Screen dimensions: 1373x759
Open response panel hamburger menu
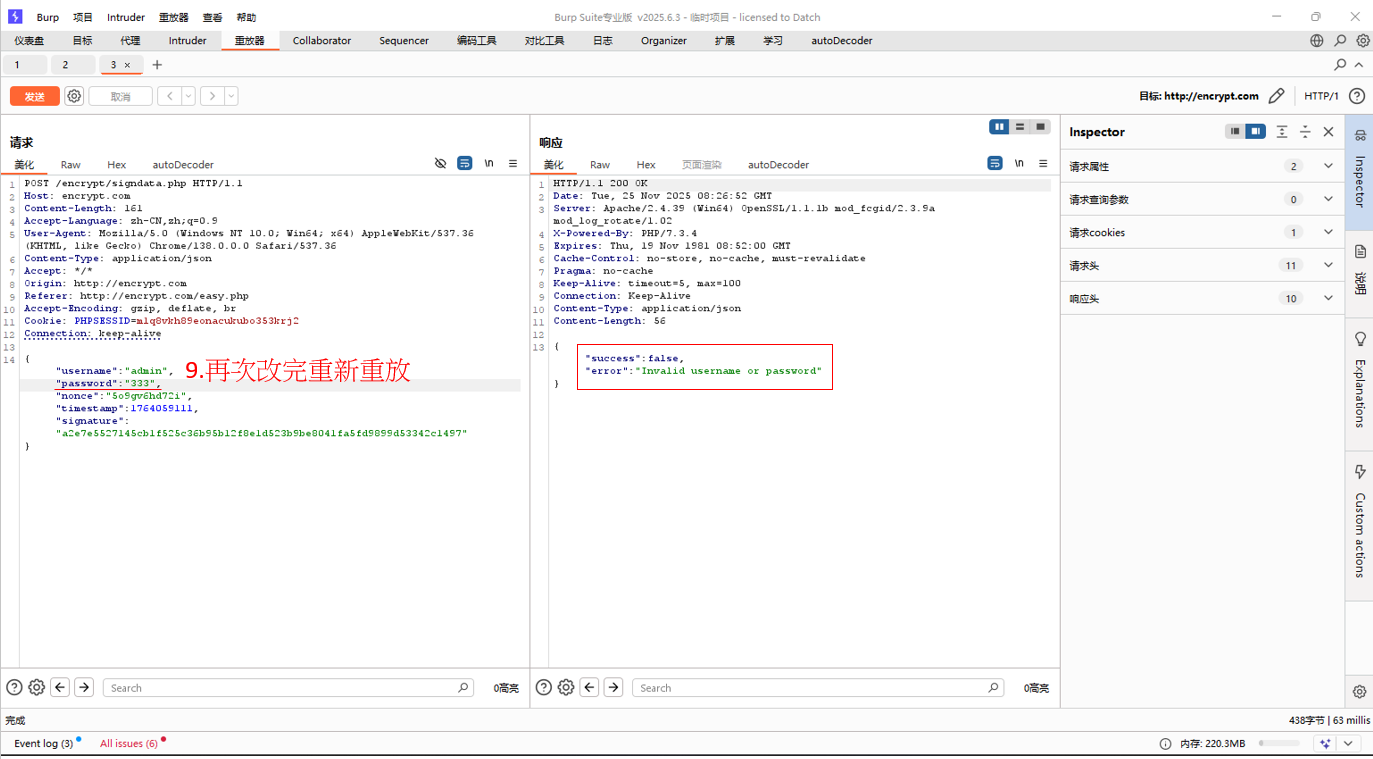pos(1043,163)
